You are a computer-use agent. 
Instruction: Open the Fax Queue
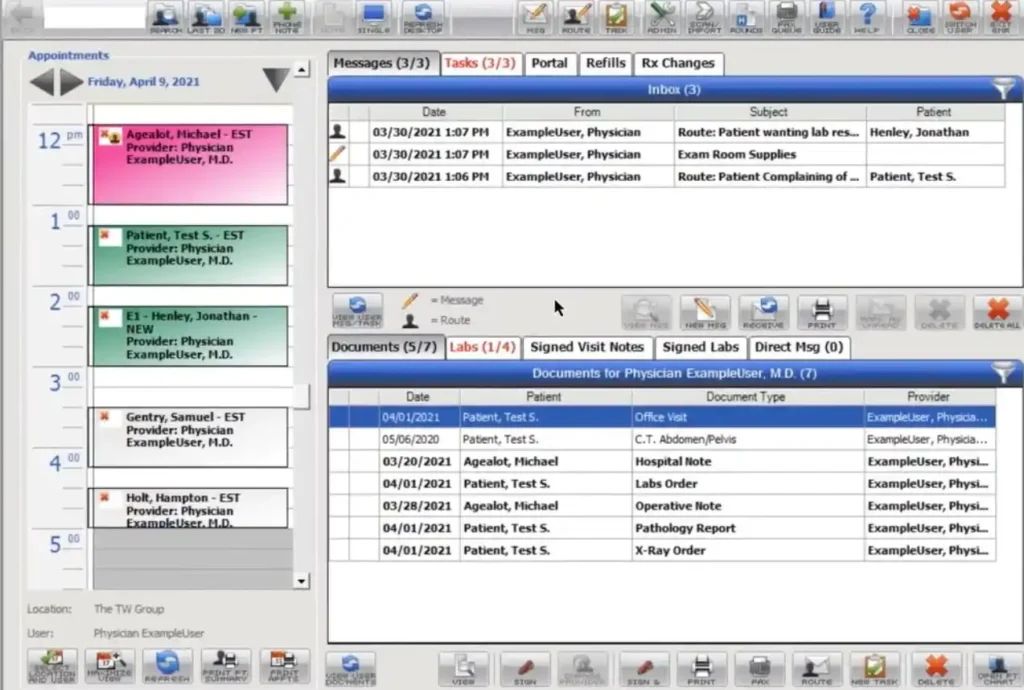[x=786, y=17]
